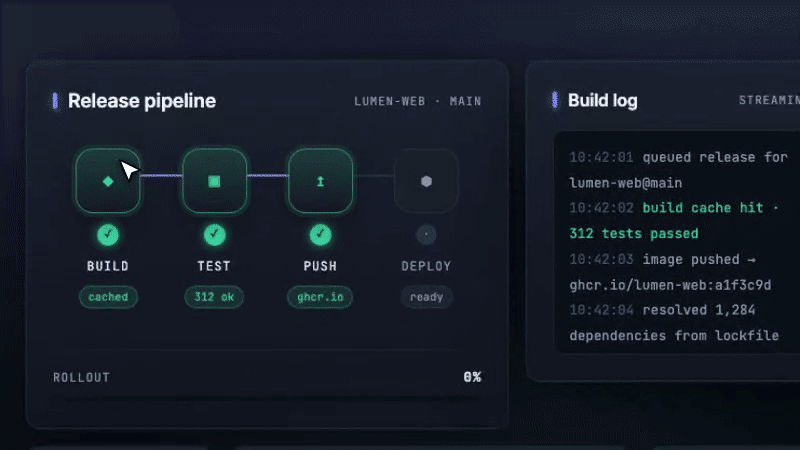Click the green checkmark above TEST label
This screenshot has height=450, width=800.
(x=214, y=235)
